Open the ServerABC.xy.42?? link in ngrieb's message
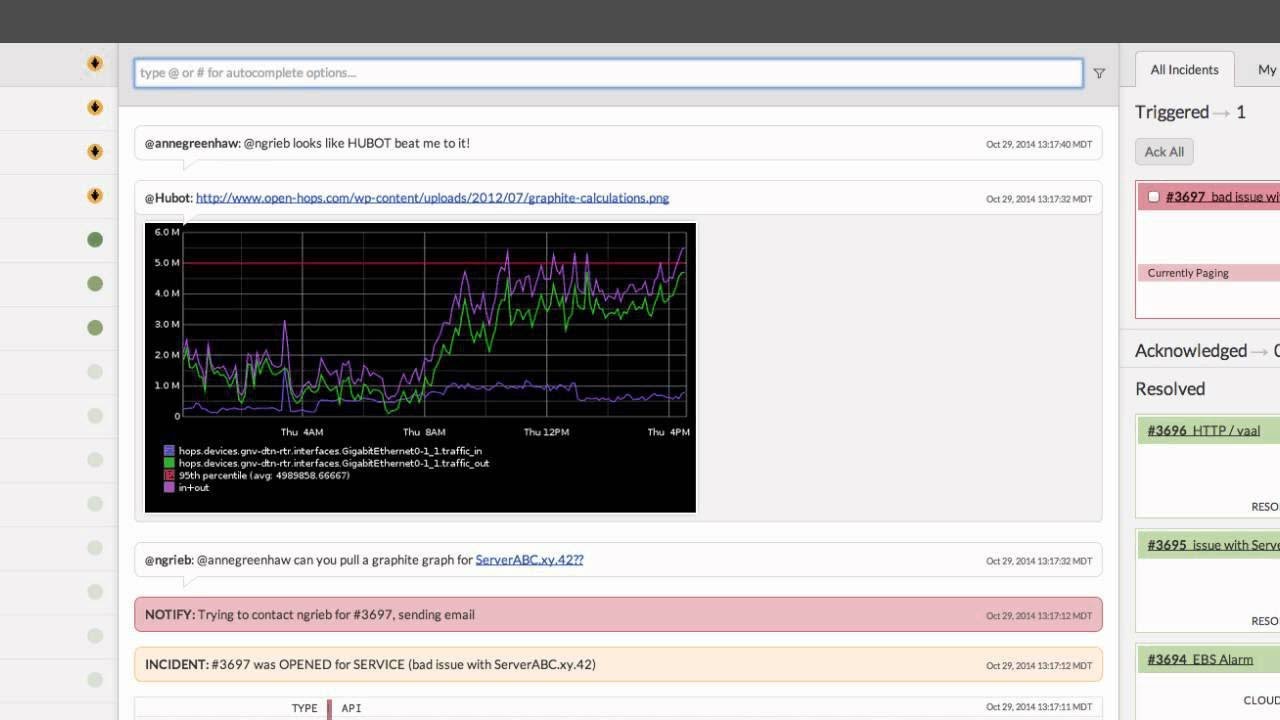1280x720 pixels. click(529, 560)
